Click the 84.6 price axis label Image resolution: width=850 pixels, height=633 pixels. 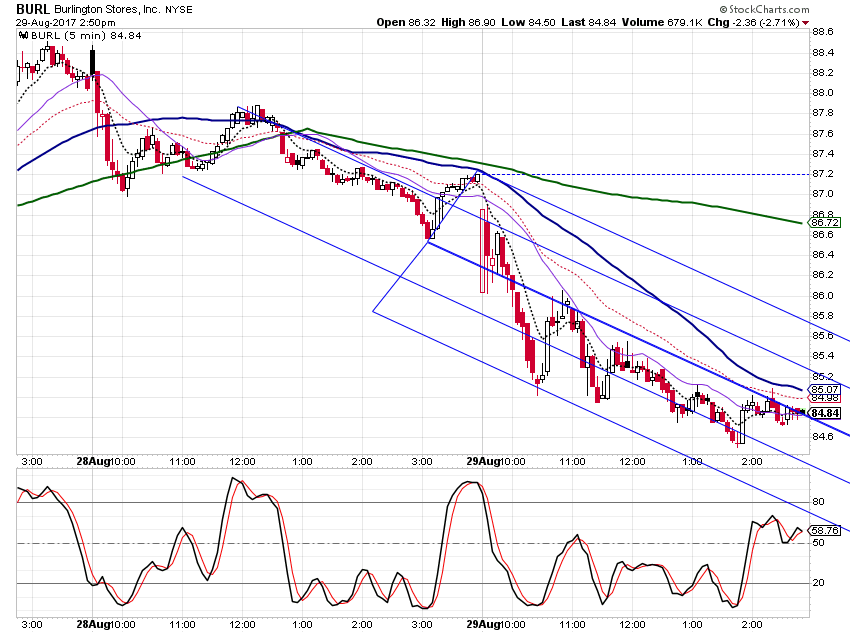pyautogui.click(x=823, y=437)
